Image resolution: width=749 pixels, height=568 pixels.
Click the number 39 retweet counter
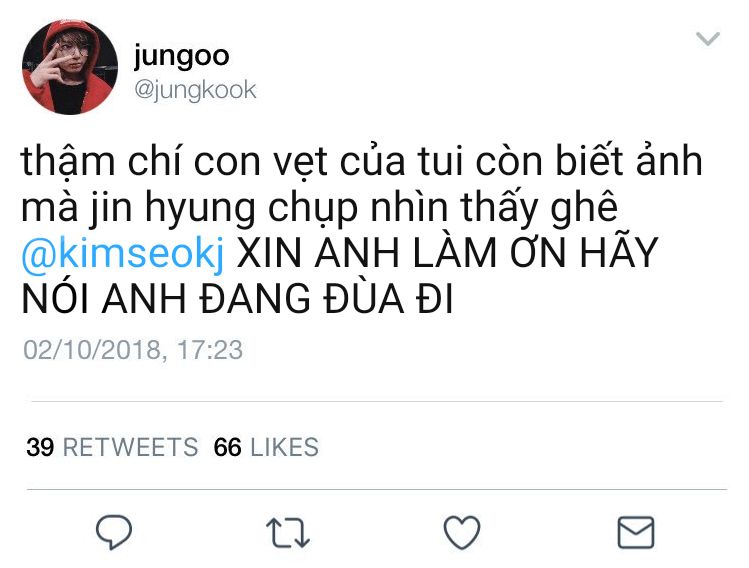tap(40, 447)
